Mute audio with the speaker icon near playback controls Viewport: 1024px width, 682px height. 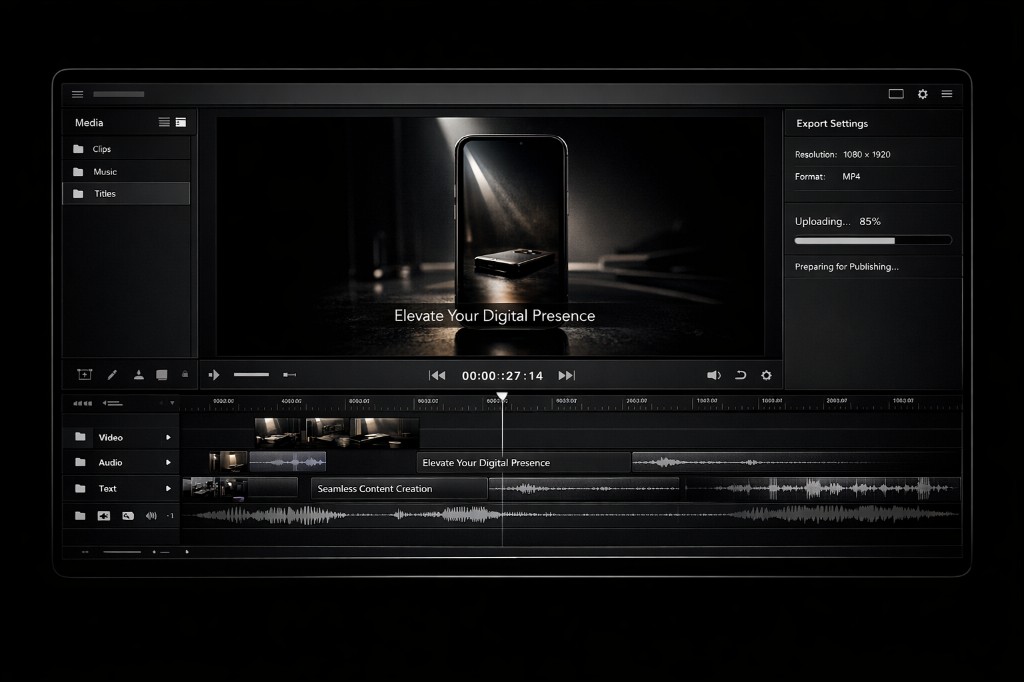tap(714, 374)
